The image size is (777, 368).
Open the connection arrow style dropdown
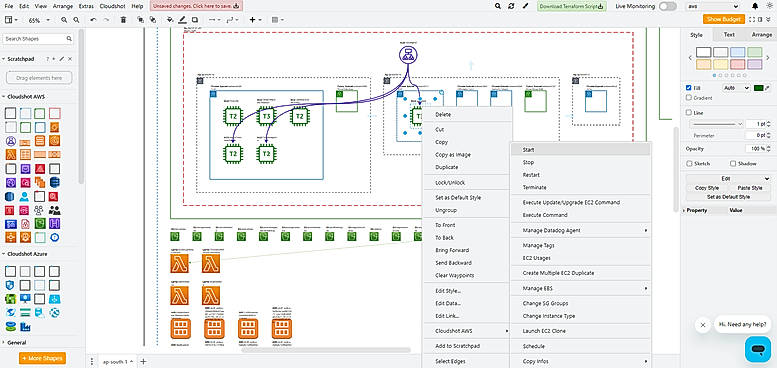tap(214, 20)
